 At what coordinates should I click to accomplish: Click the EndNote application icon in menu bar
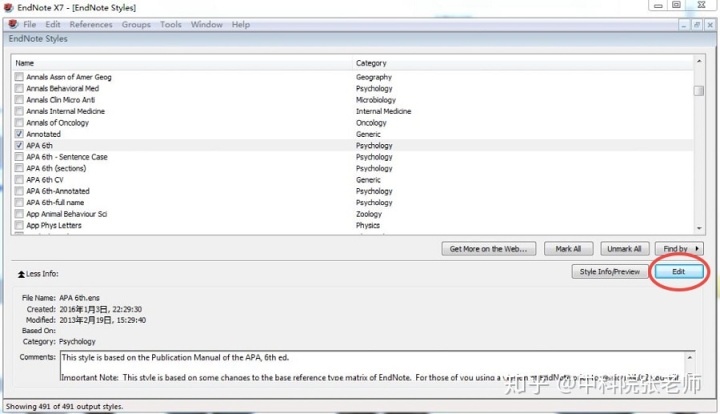(x=13, y=24)
